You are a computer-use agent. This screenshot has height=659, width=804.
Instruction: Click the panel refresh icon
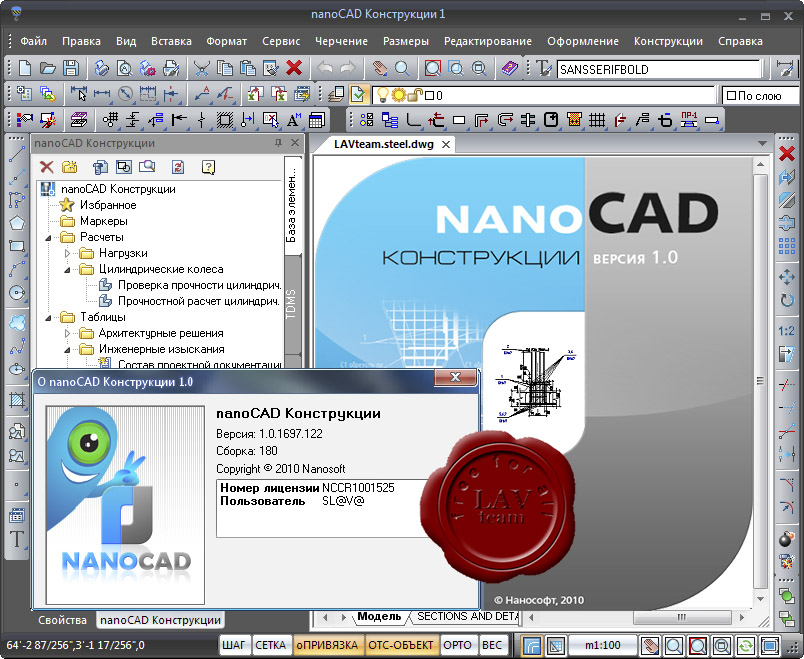click(178, 167)
